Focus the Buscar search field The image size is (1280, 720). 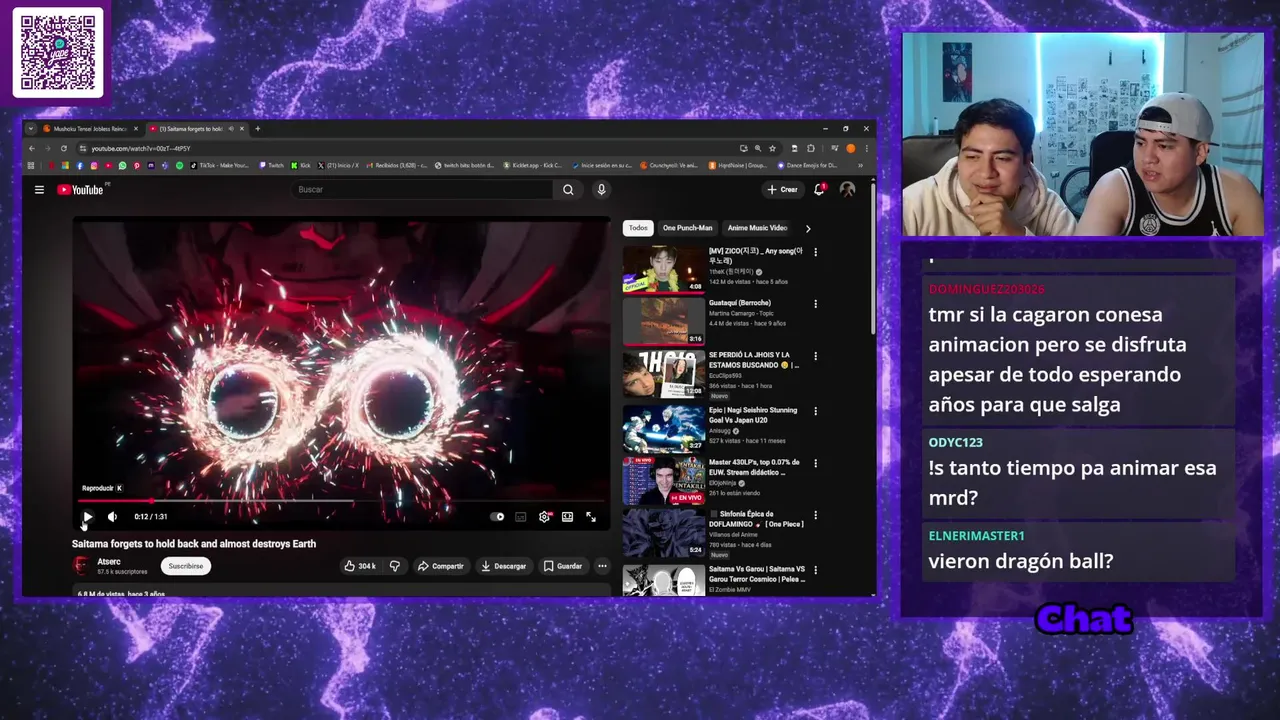[x=424, y=190]
